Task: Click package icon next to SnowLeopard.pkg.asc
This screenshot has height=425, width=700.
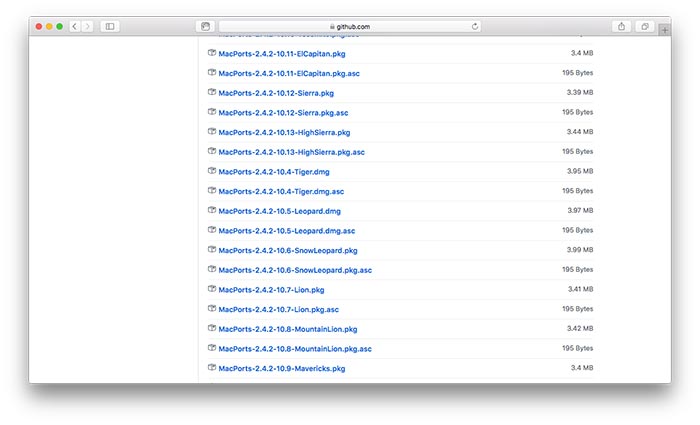Action: point(212,269)
